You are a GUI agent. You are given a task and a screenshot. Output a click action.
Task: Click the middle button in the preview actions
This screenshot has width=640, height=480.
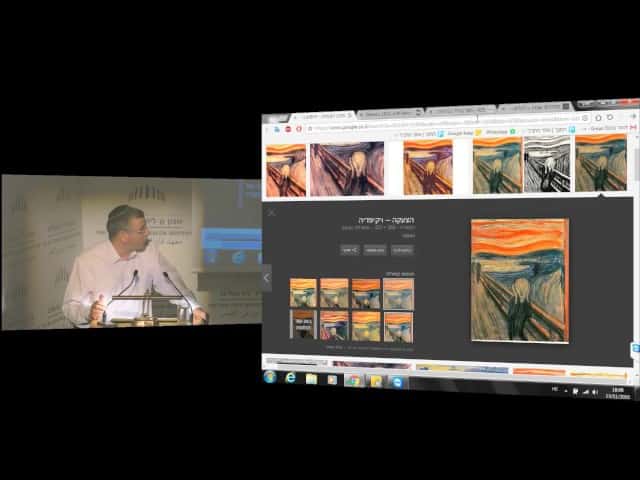pos(375,249)
